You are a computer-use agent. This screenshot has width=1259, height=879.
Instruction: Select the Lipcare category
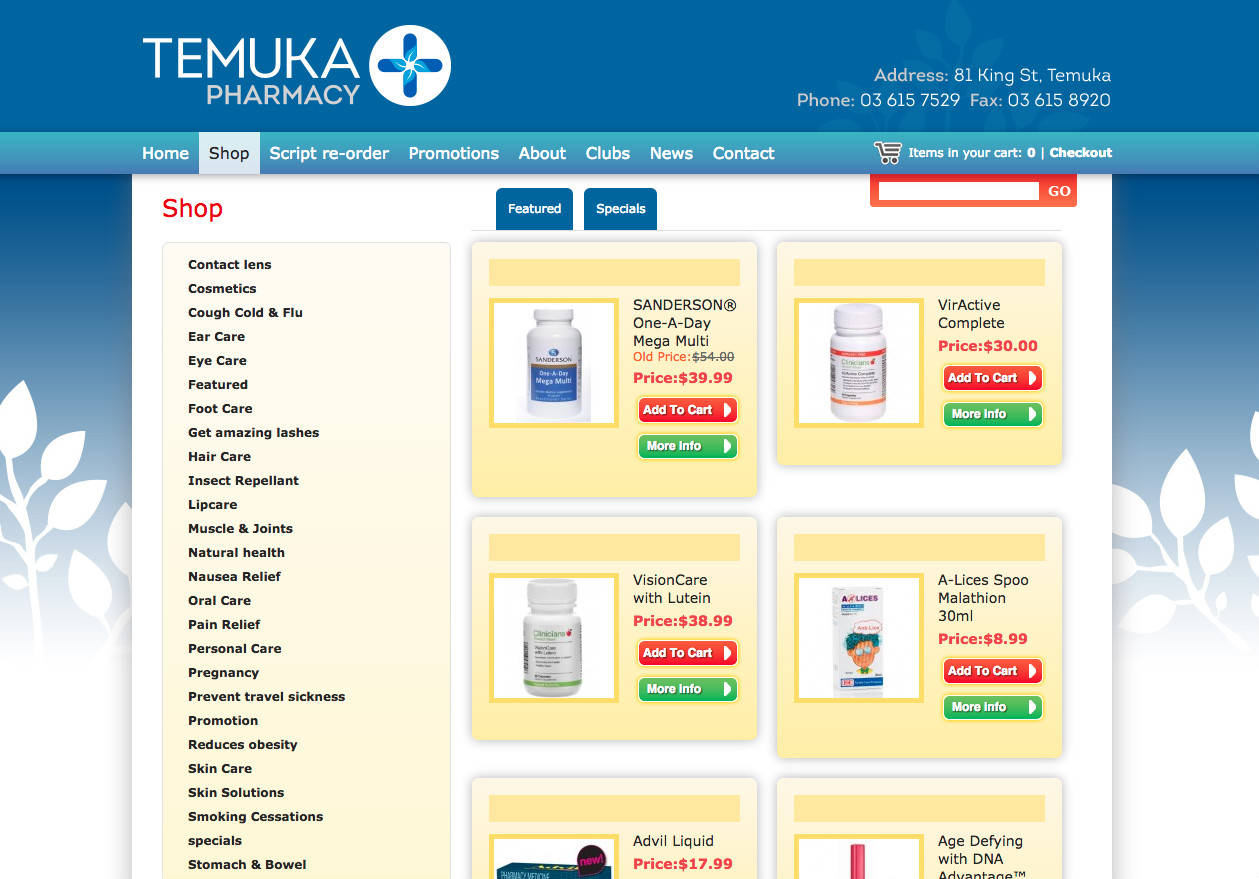coord(213,505)
